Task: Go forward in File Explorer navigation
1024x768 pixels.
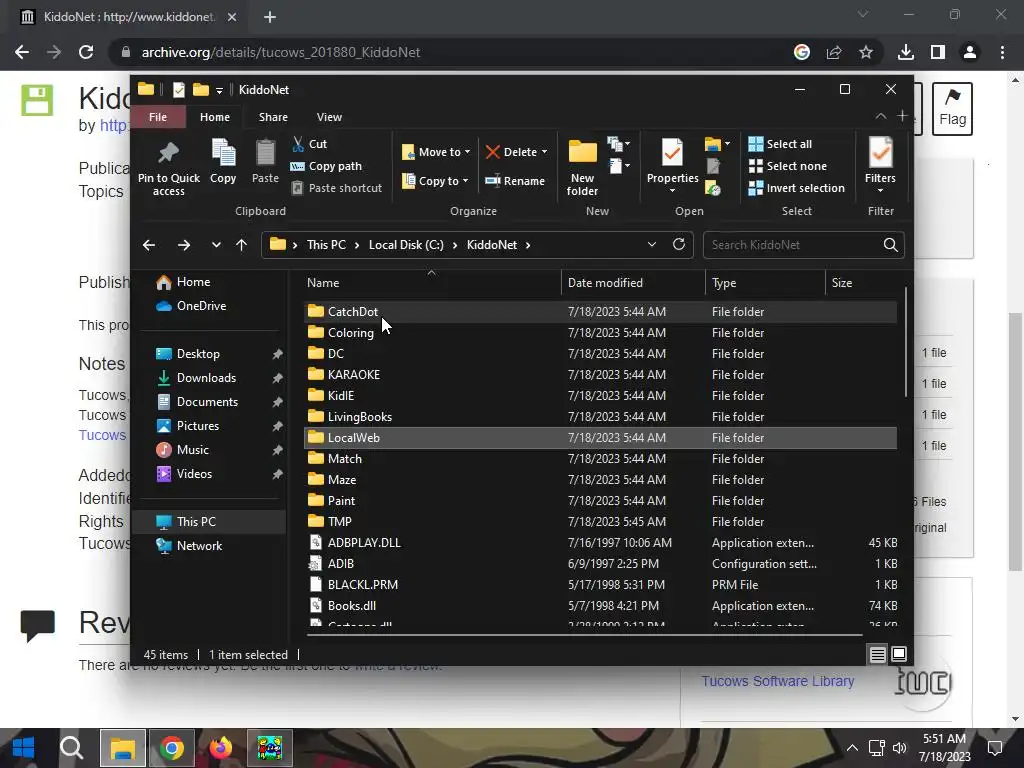Action: click(184, 245)
